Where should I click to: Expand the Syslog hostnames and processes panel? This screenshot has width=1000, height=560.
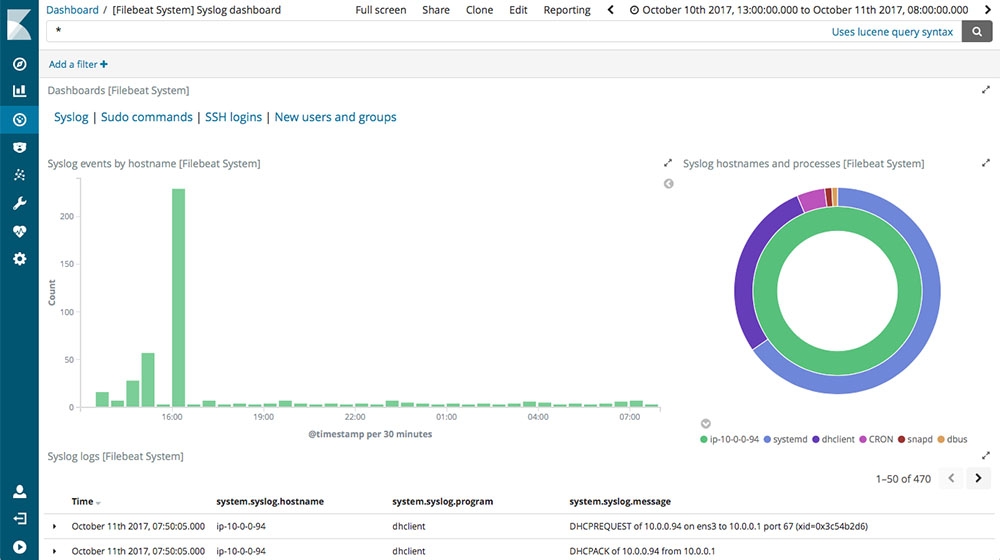pos(985,163)
